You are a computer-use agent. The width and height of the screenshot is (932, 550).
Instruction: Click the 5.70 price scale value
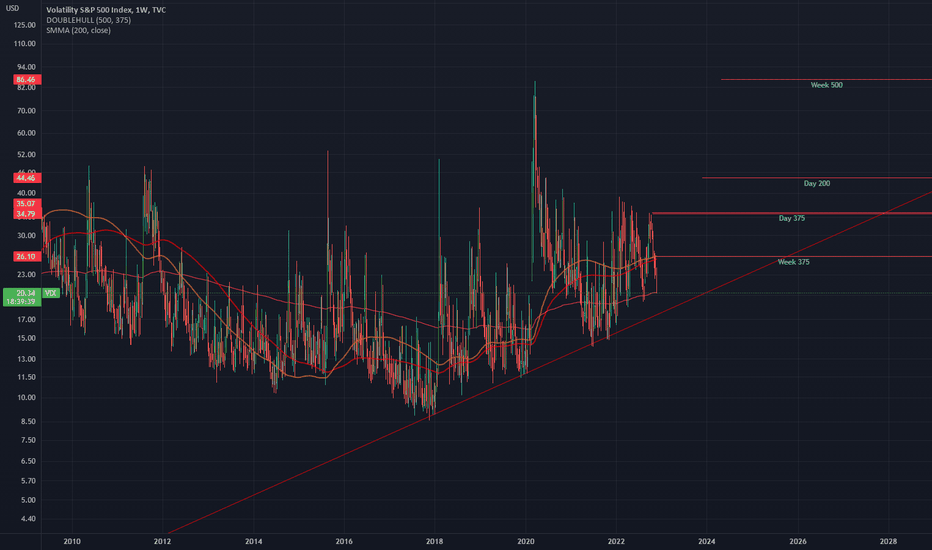click(x=28, y=481)
